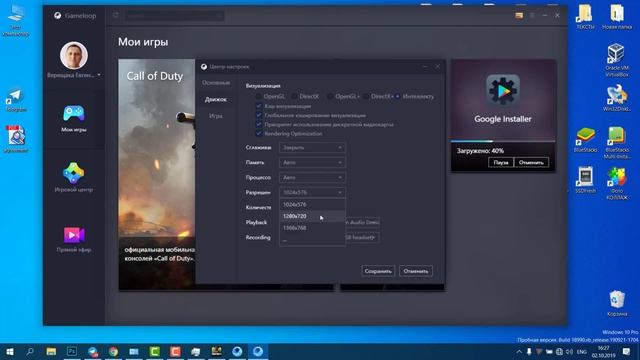Click the Сохранить button

pyautogui.click(x=378, y=271)
